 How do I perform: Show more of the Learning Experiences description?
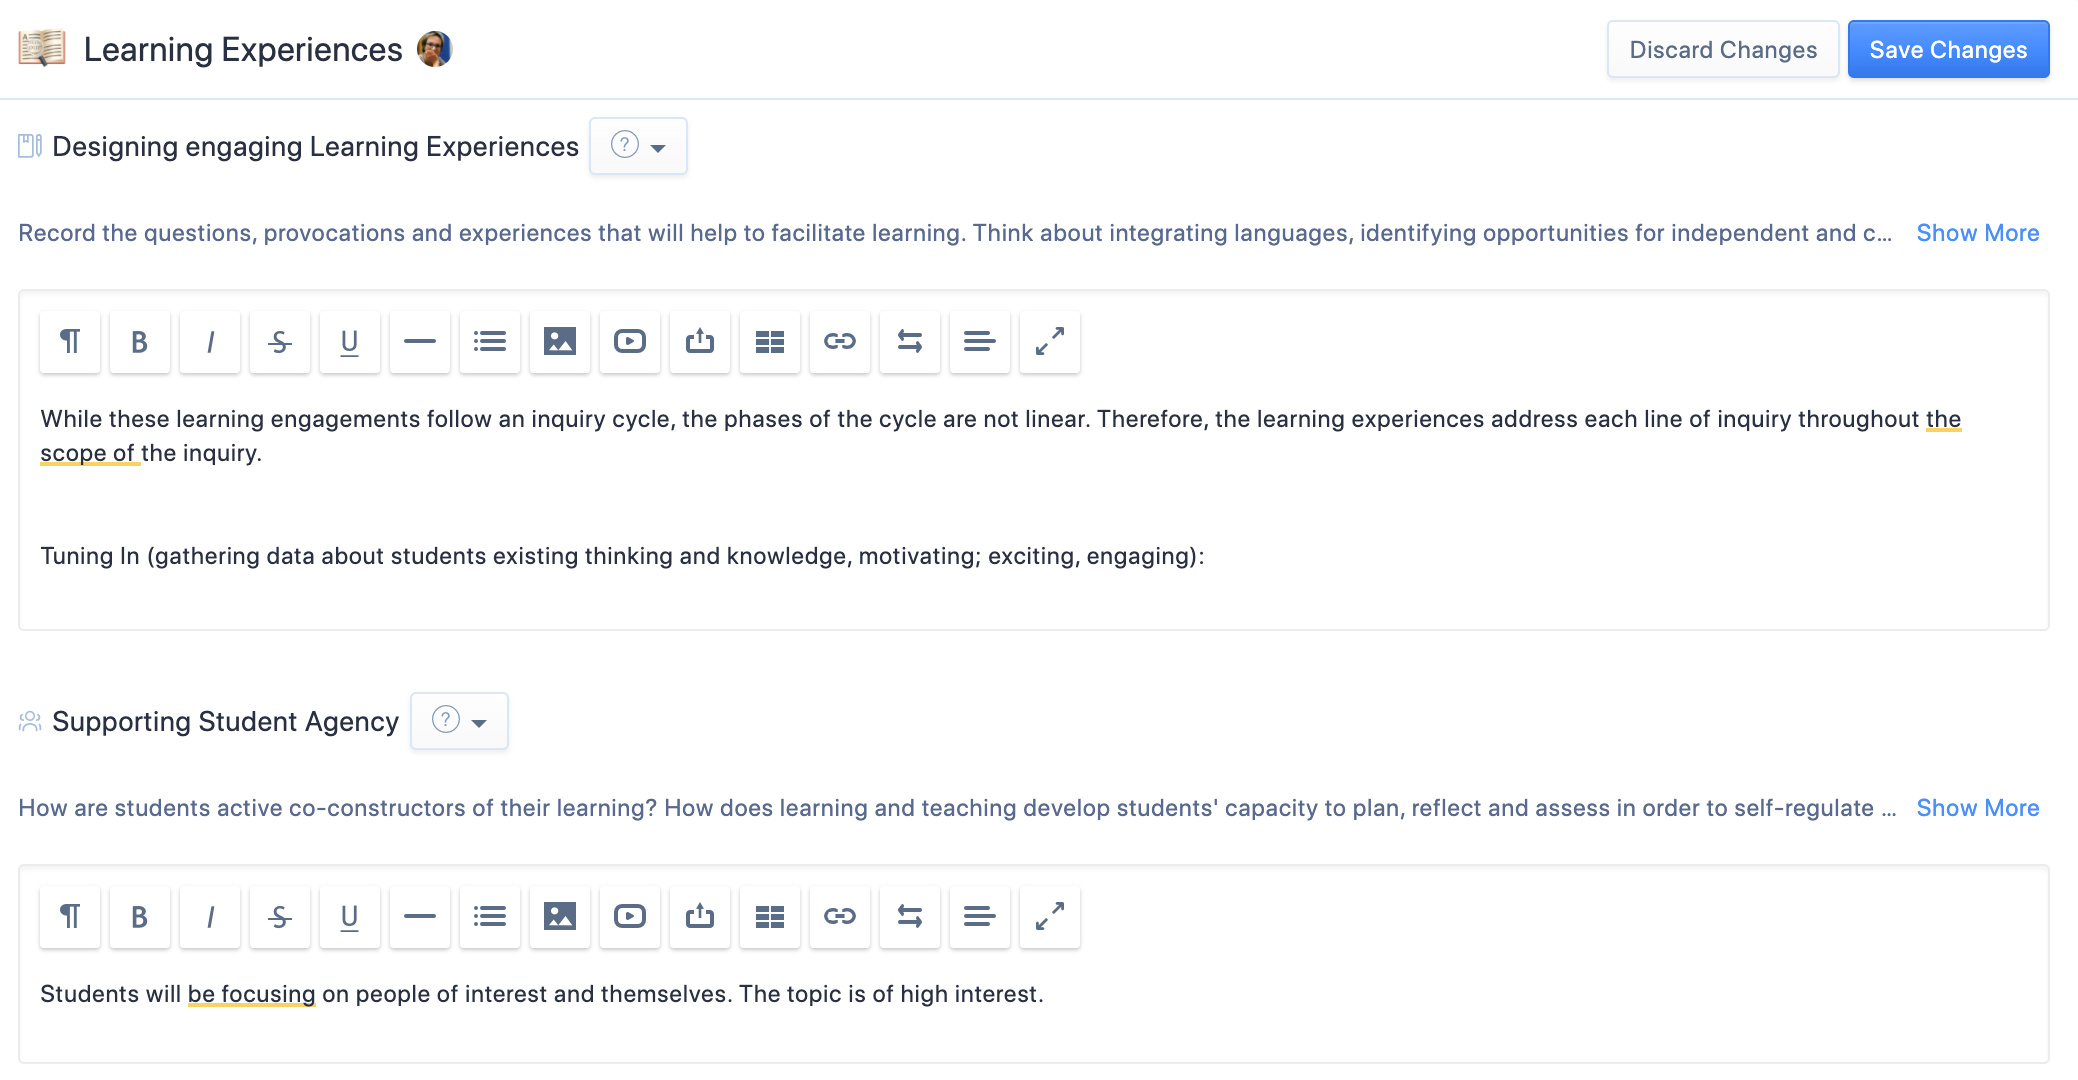pyautogui.click(x=1977, y=233)
